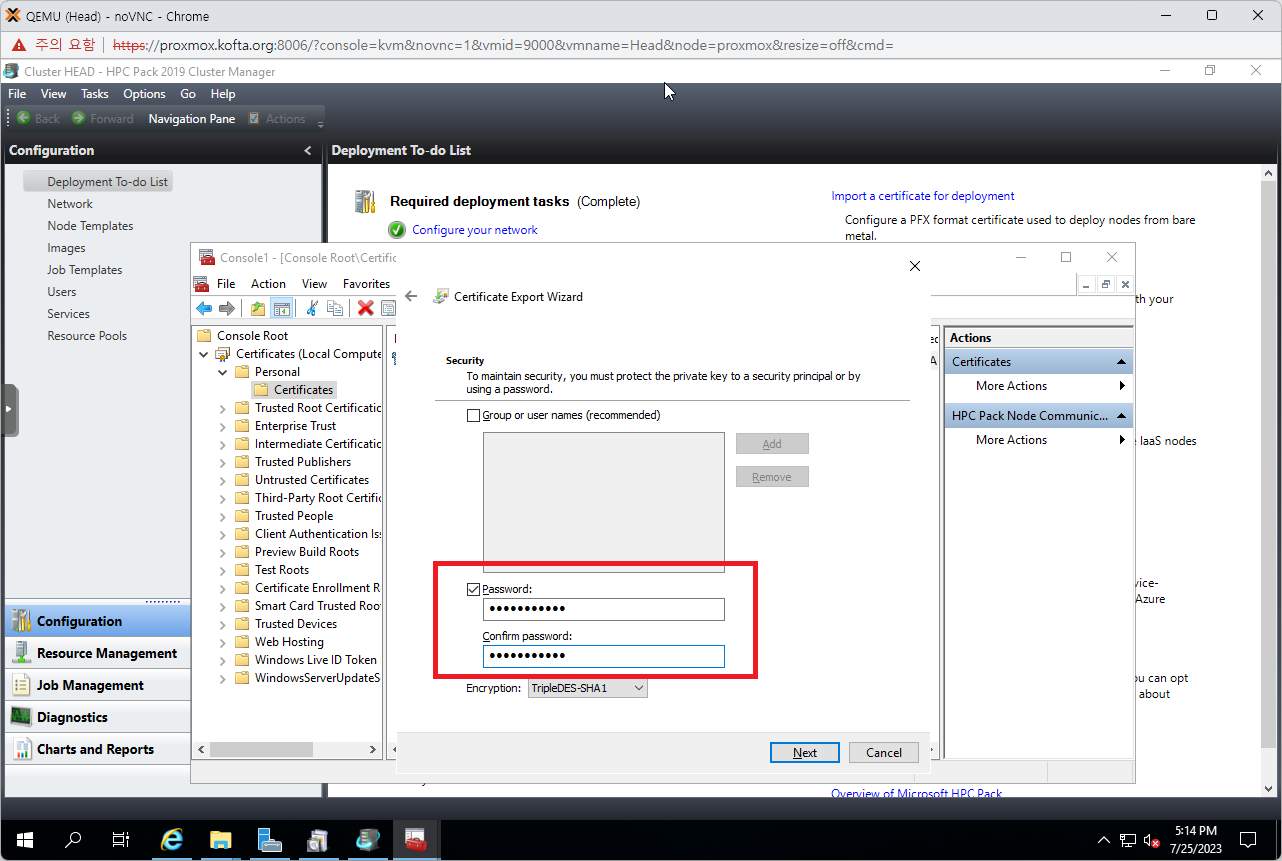Collapse the Personal folder node

tap(223, 372)
